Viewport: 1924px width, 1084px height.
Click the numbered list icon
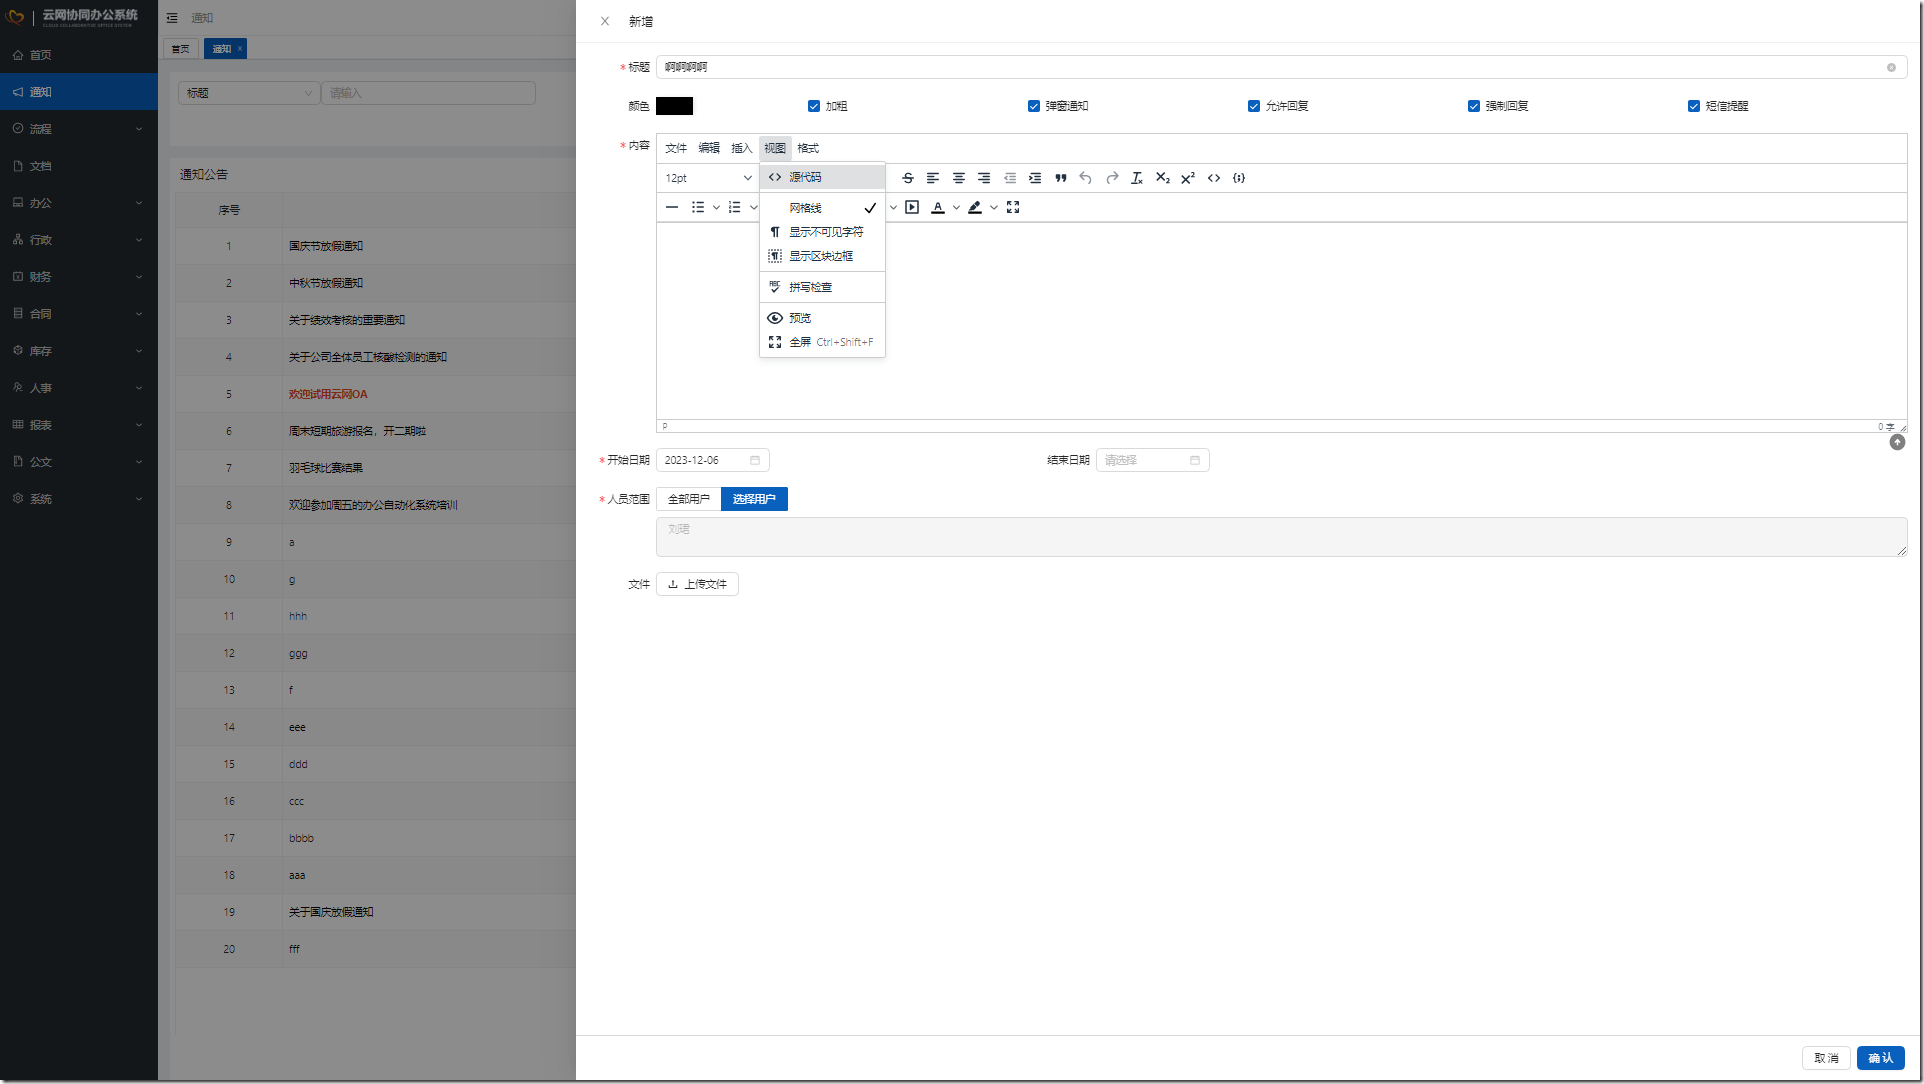735,207
